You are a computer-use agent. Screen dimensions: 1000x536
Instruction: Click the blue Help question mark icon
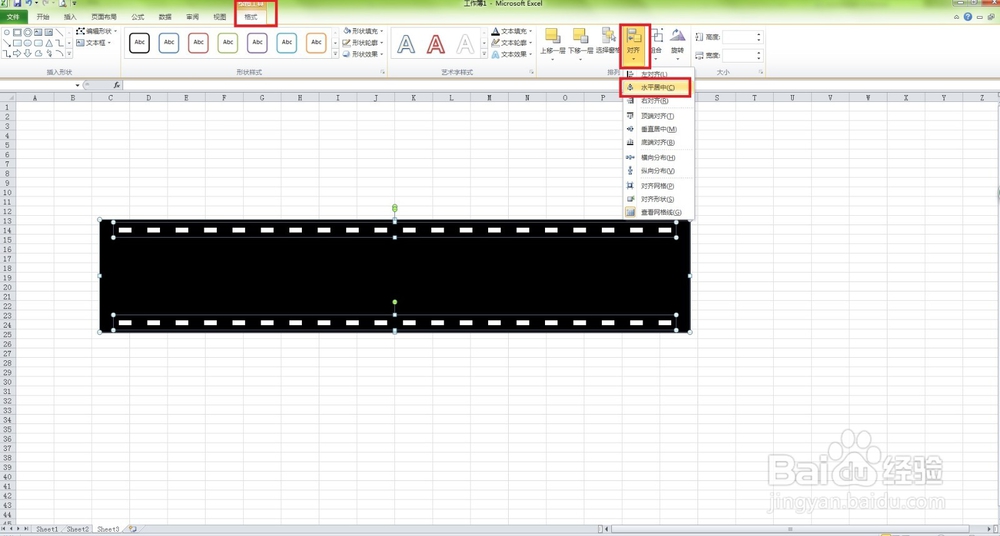[968, 17]
